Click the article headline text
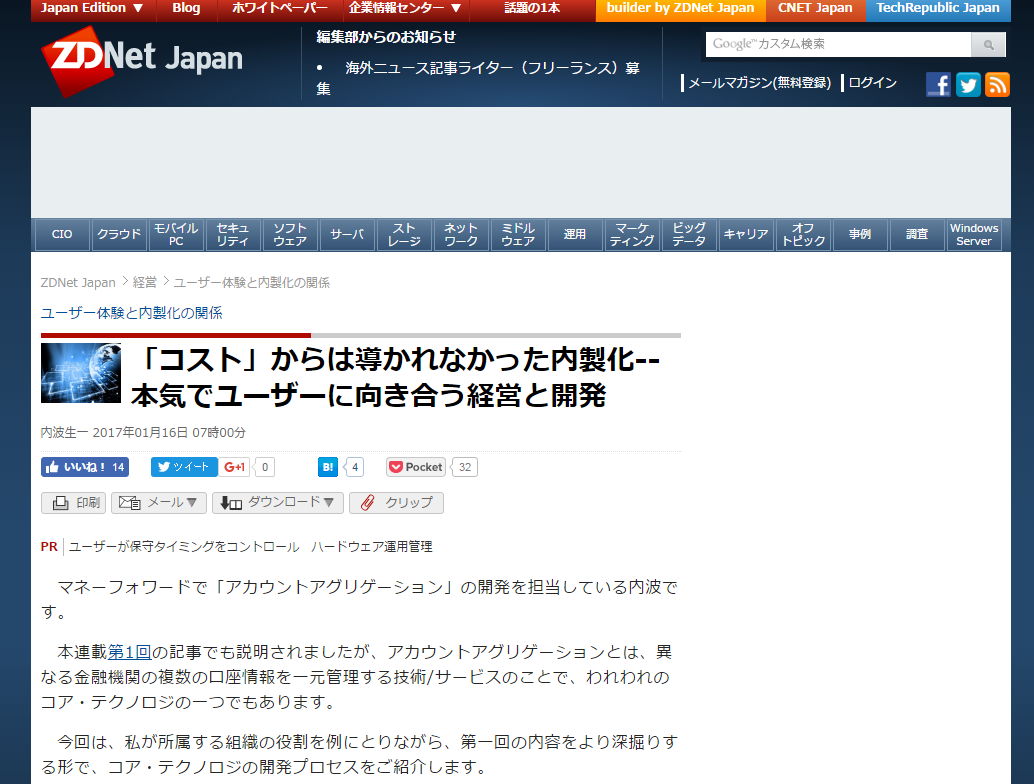The height and width of the screenshot is (784, 1034). 396,377
